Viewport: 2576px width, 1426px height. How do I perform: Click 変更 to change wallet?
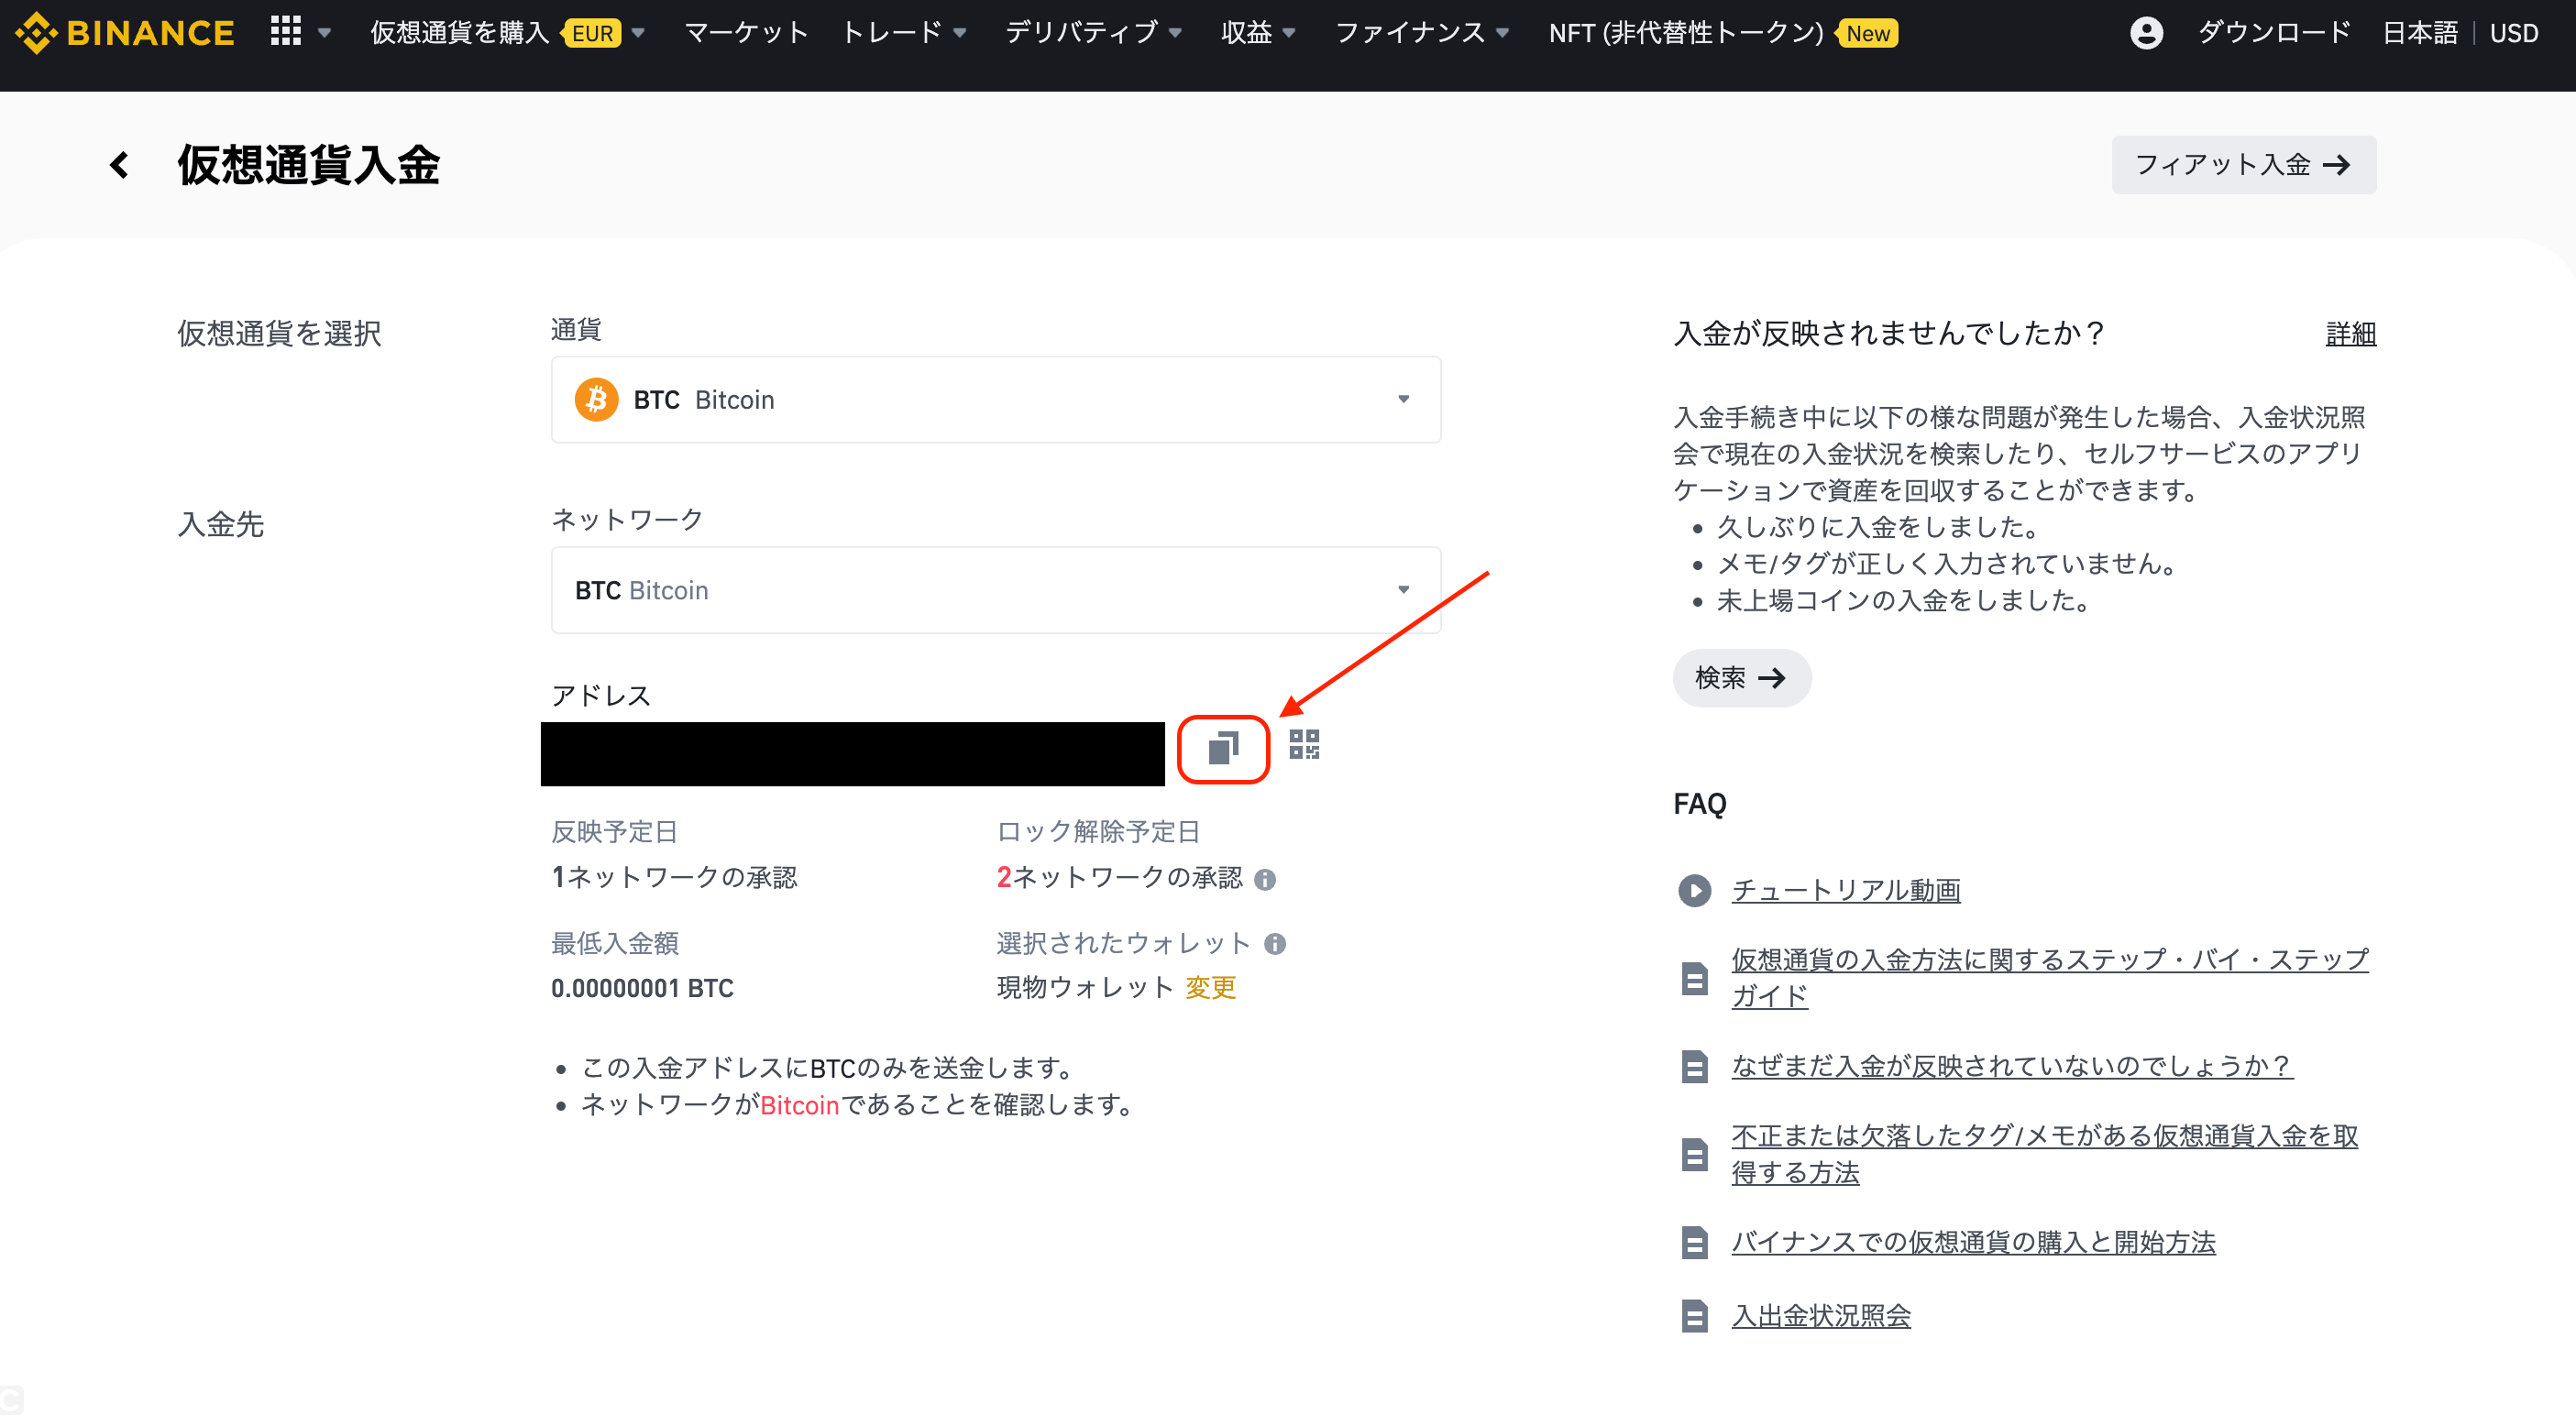pyautogui.click(x=1211, y=988)
